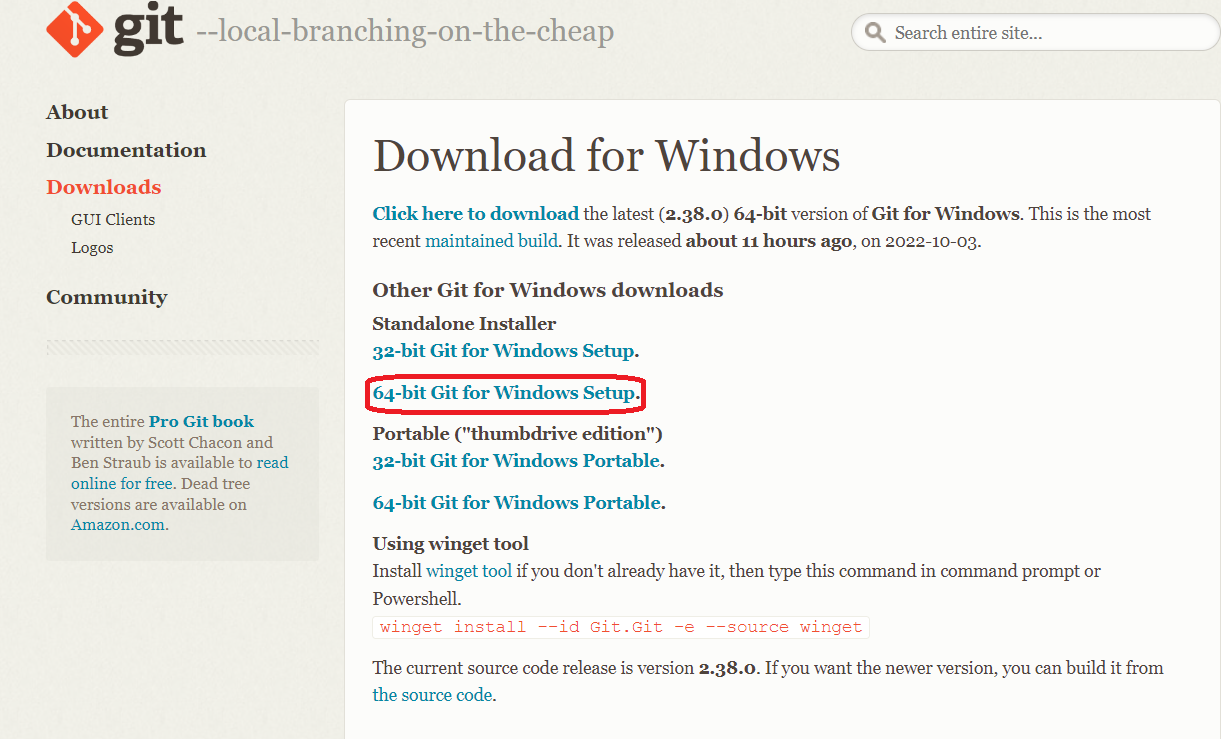Open the Downloads section
The image size is (1221, 739).
(103, 187)
